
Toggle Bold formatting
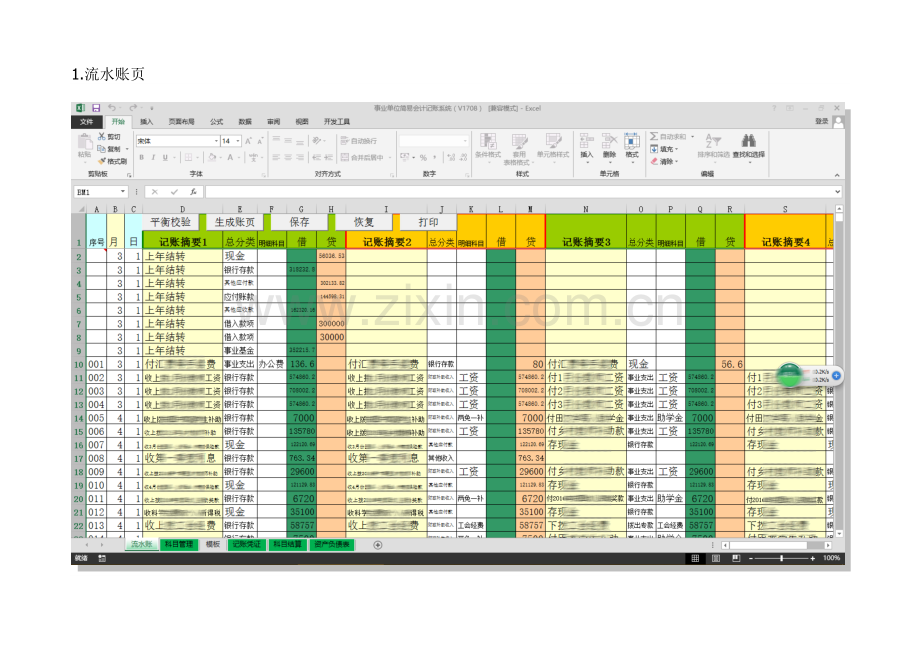(142, 157)
